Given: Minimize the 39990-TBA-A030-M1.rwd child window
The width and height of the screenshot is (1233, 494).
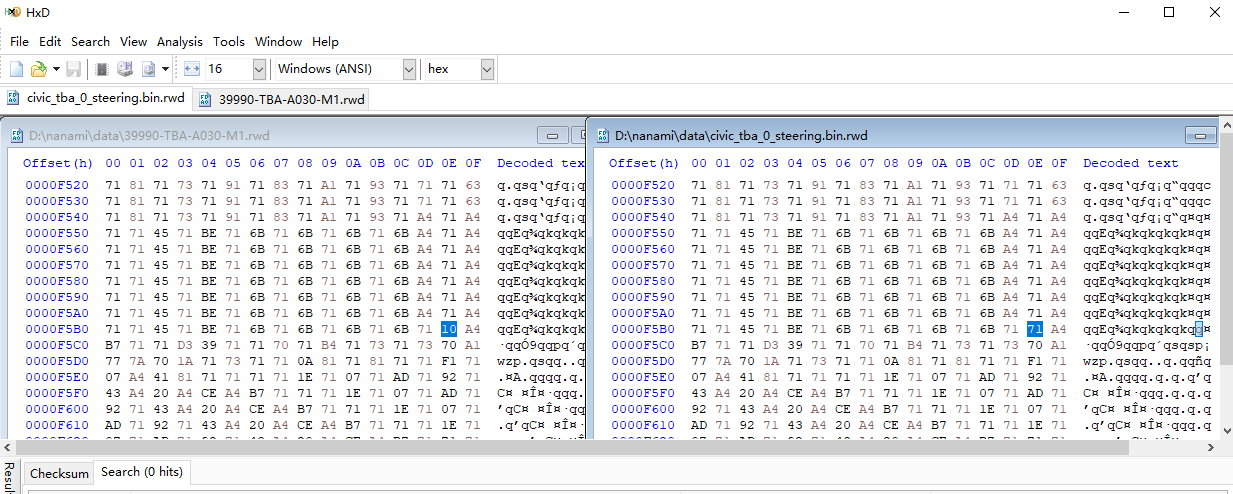Looking at the screenshot, I should click(x=552, y=135).
